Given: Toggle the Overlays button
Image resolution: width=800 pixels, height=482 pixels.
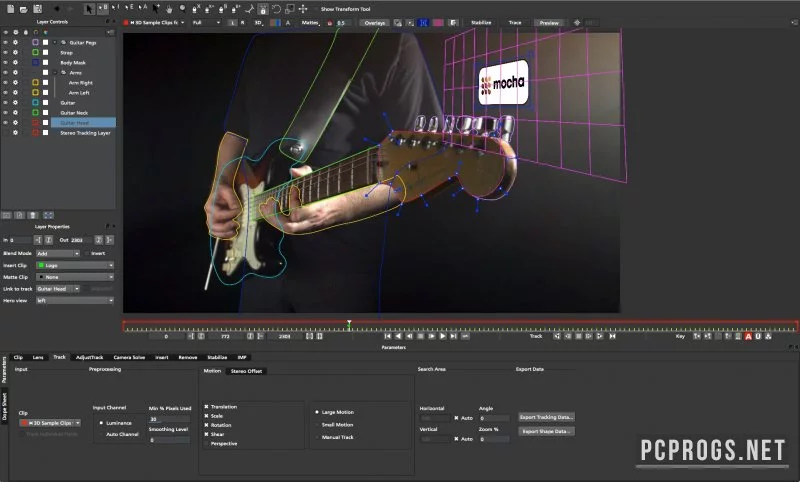Looking at the screenshot, I should coord(375,23).
